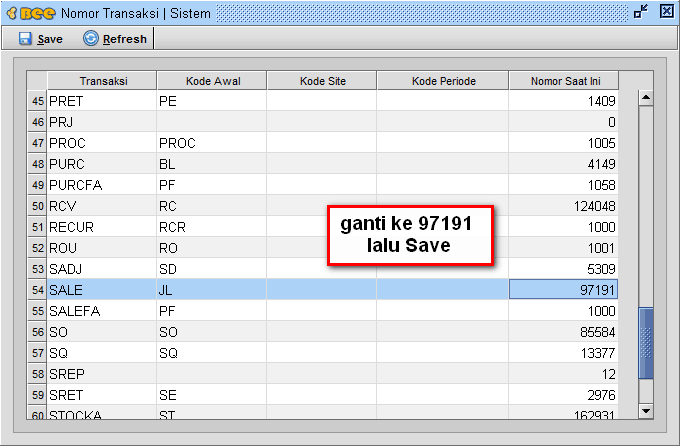
Task: Click the 85584 number cell
Action: point(563,332)
